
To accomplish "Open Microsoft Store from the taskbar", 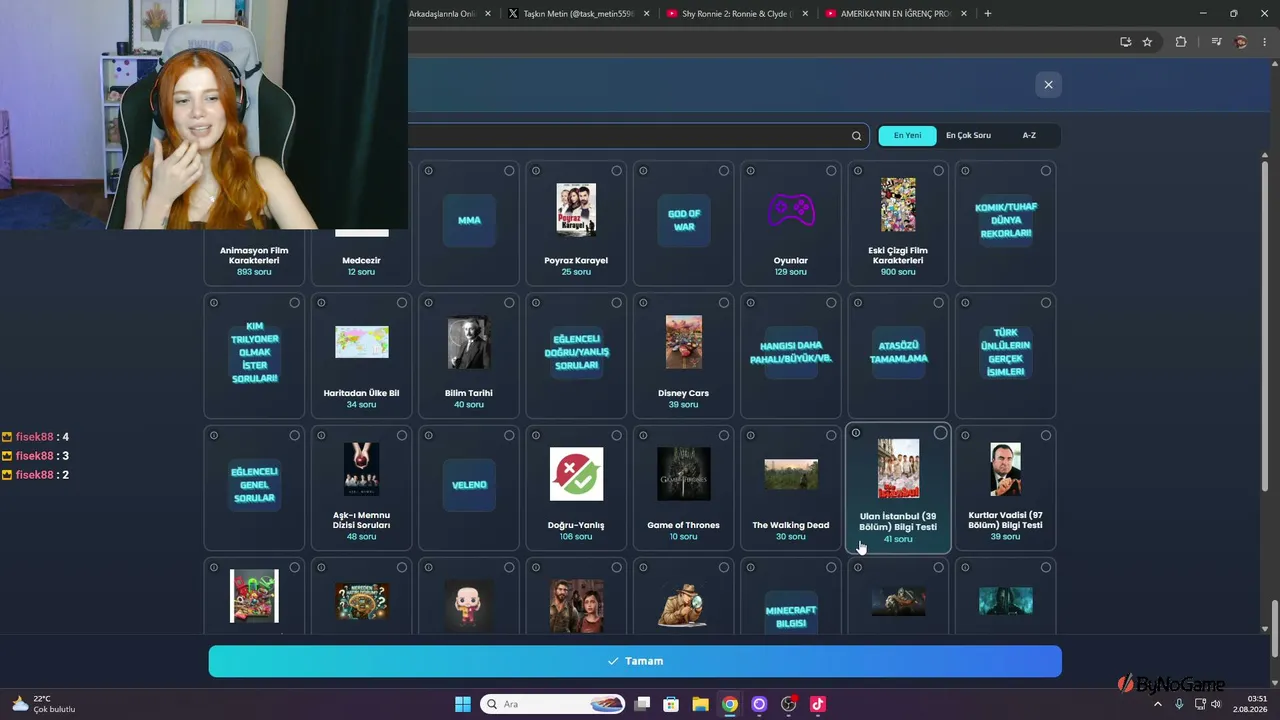I will pyautogui.click(x=672, y=704).
